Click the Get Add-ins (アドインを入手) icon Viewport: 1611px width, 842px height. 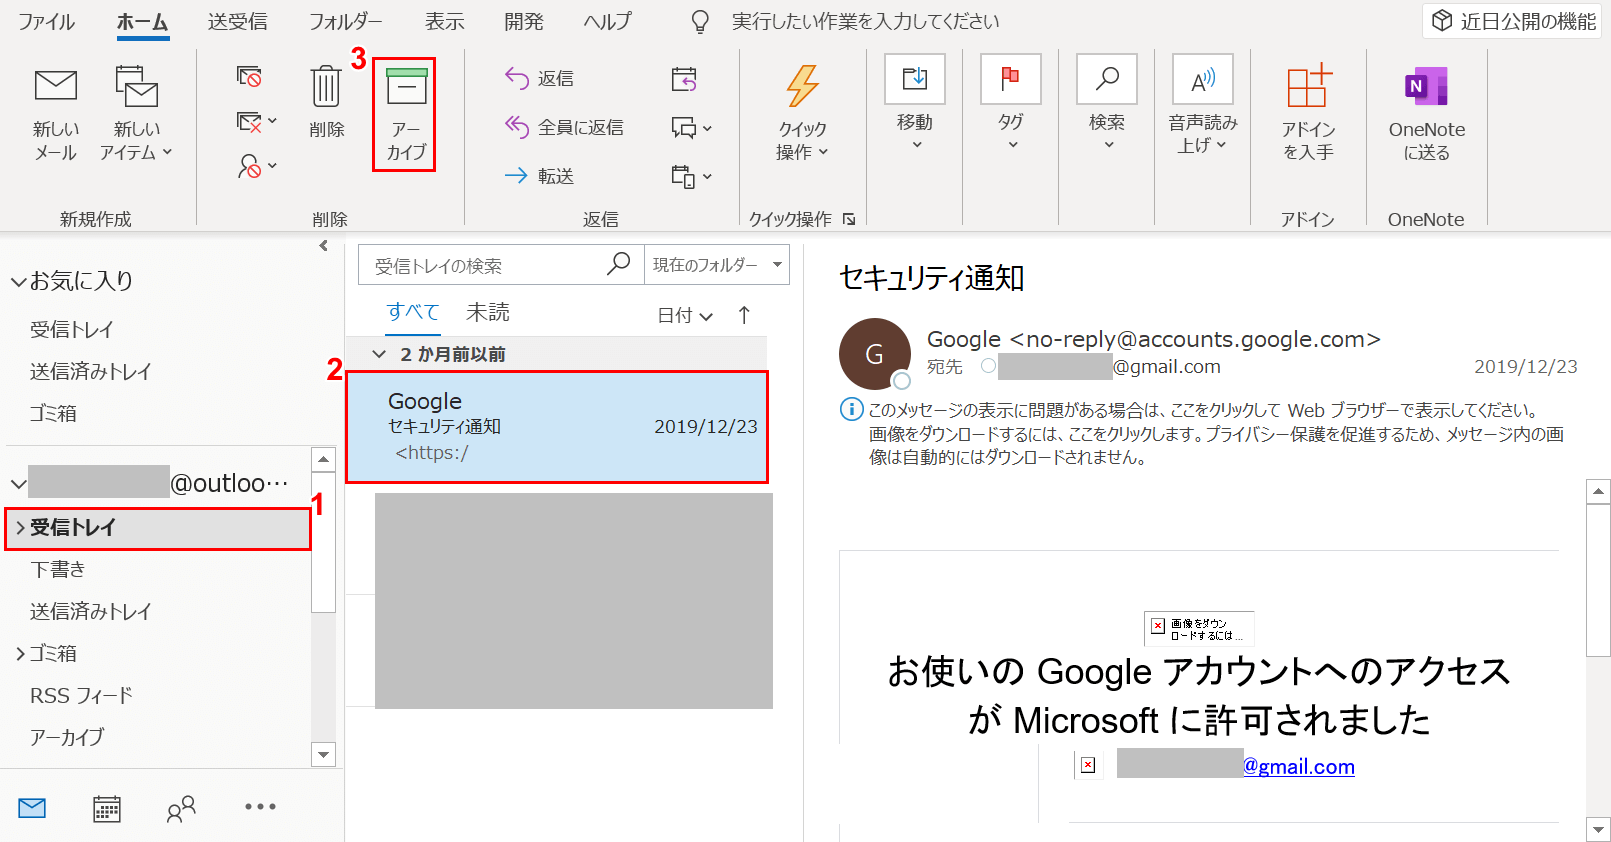pos(1308,88)
